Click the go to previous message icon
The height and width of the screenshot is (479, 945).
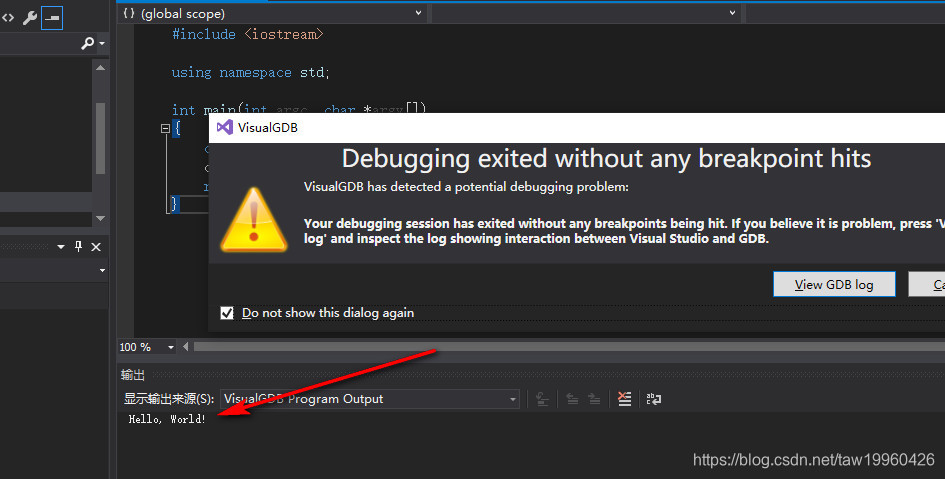[x=572, y=399]
